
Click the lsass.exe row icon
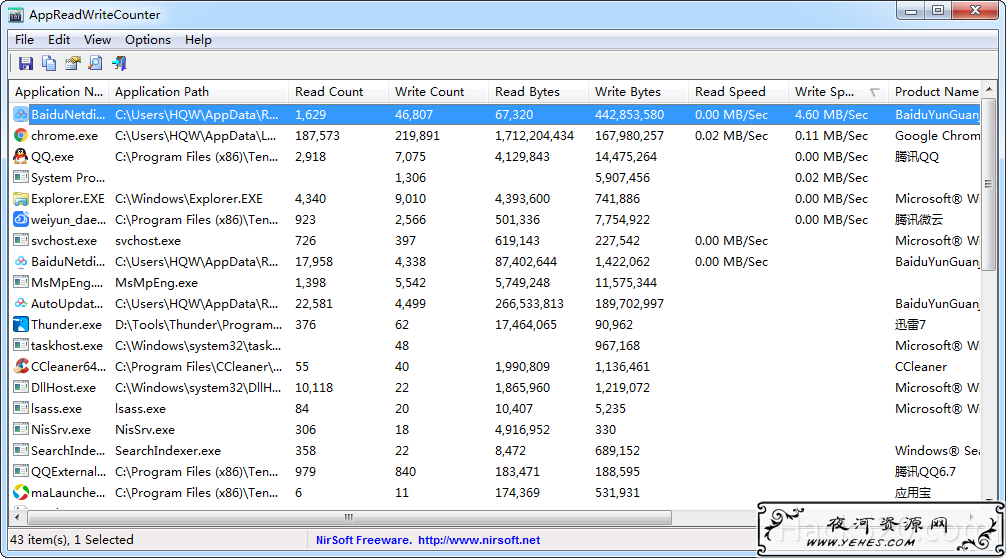pyautogui.click(x=21, y=409)
